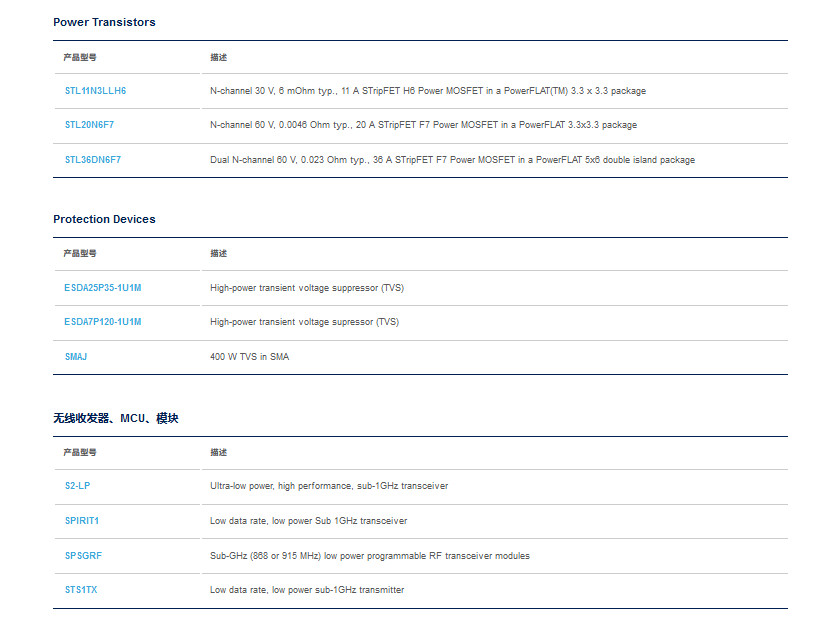This screenshot has height=630, width=815.
Task: Click the "Low data rate, low power sub-1GHz transmitter" text
Action: (307, 589)
